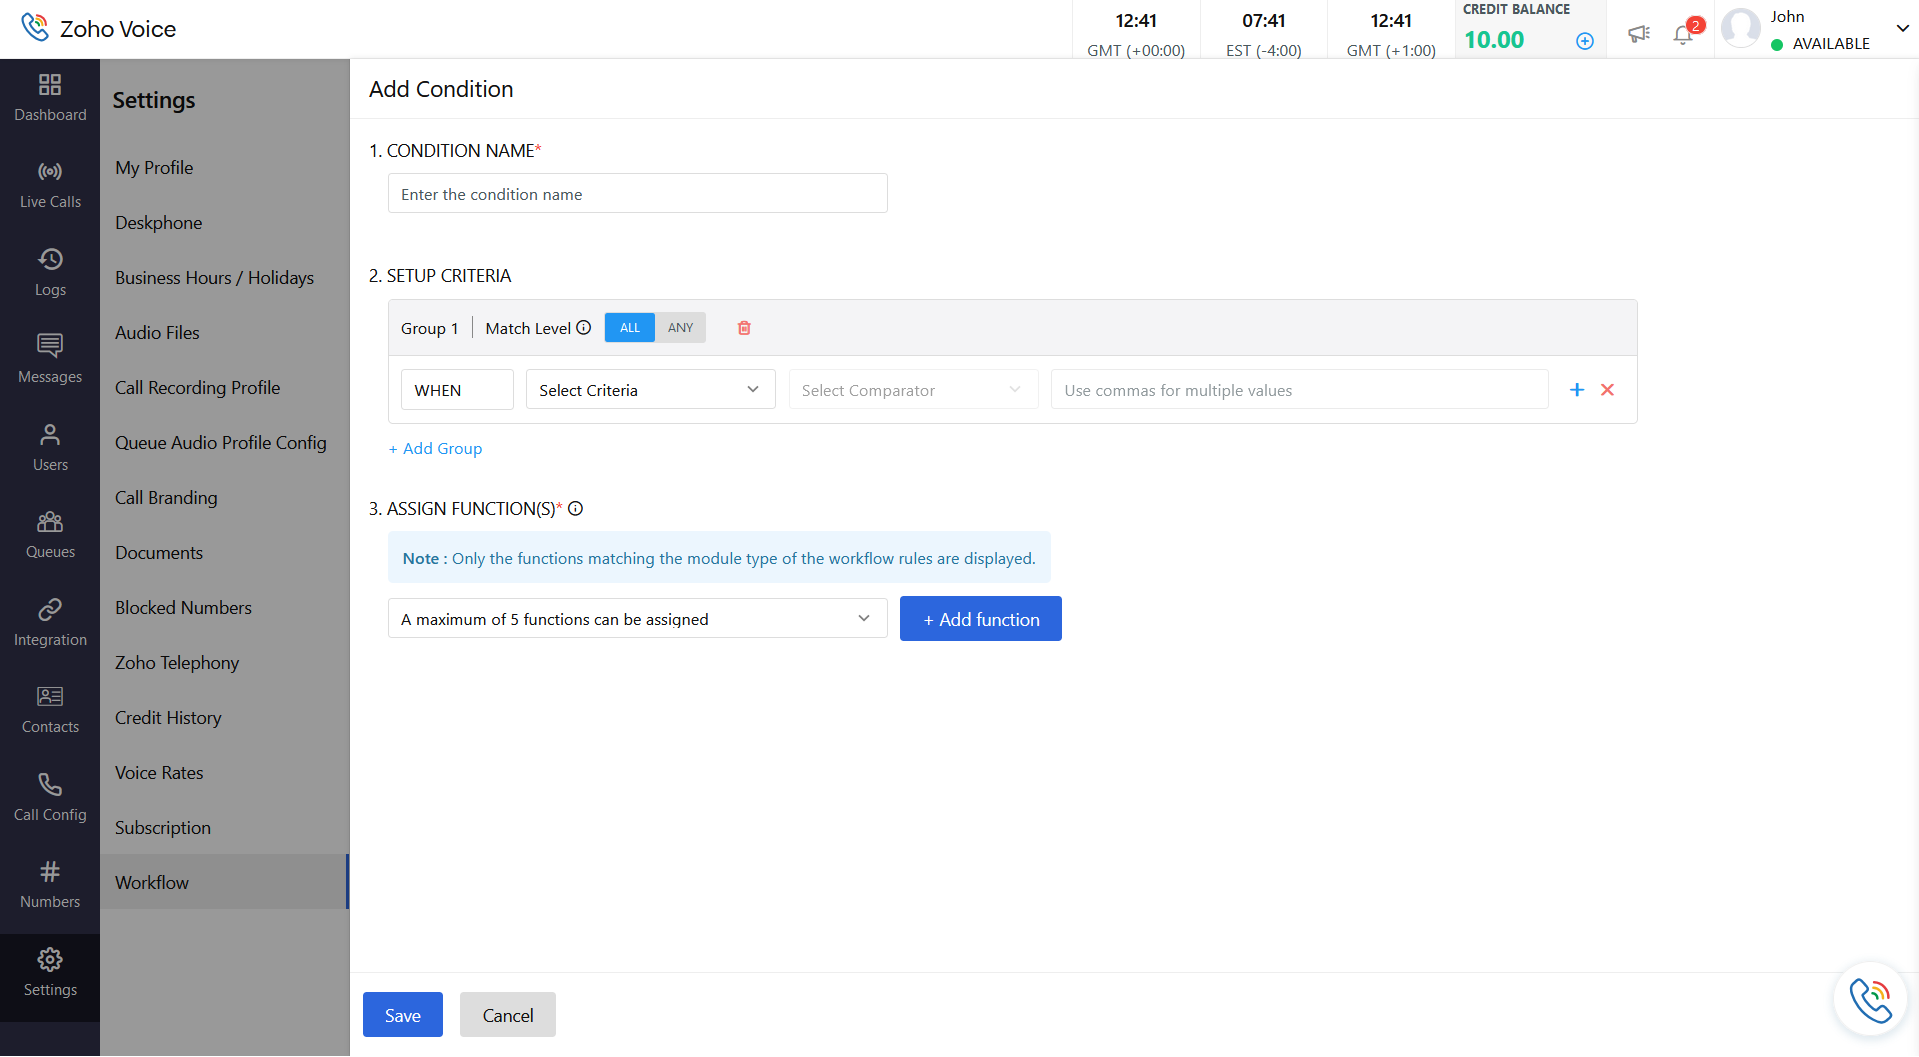The height and width of the screenshot is (1057, 1919).
Task: Go to Users in the sidebar
Action: point(50,447)
